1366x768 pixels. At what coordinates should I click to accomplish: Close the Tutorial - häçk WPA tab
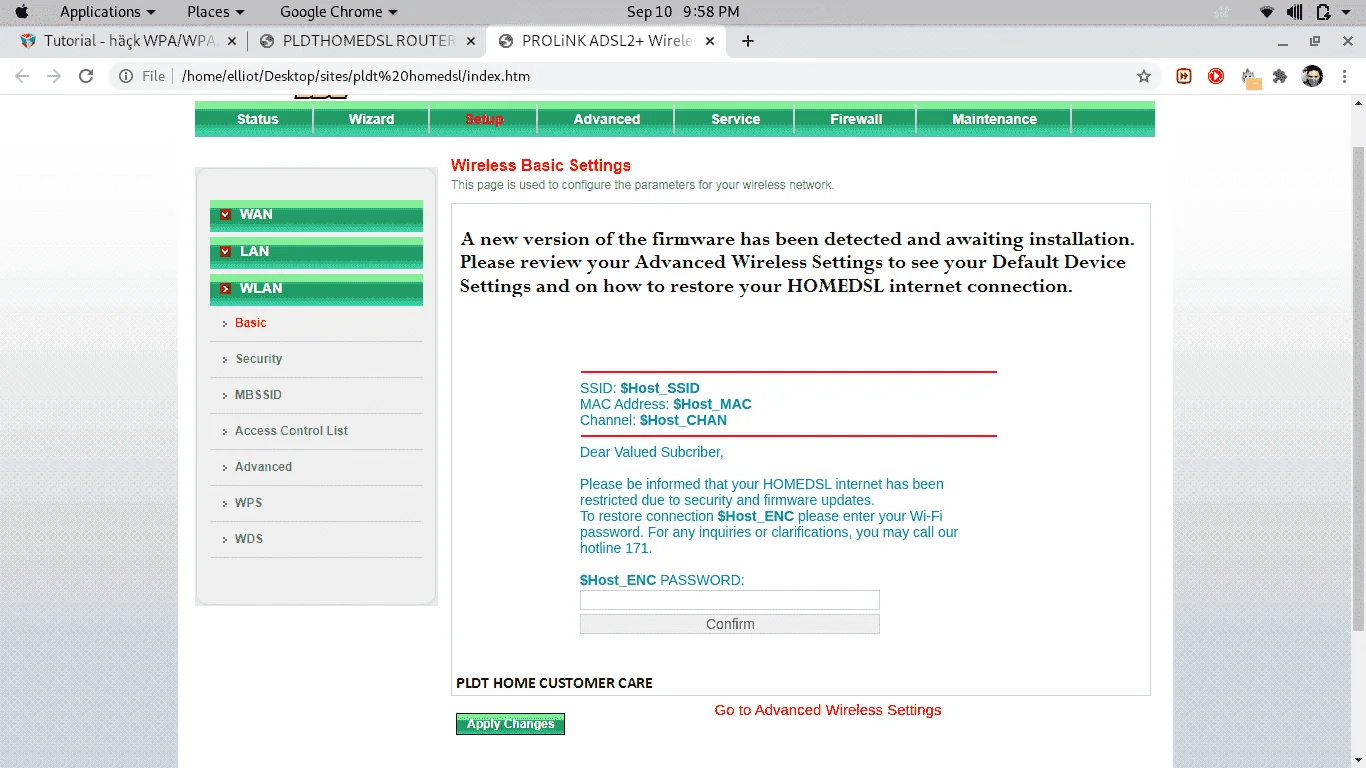click(x=232, y=41)
